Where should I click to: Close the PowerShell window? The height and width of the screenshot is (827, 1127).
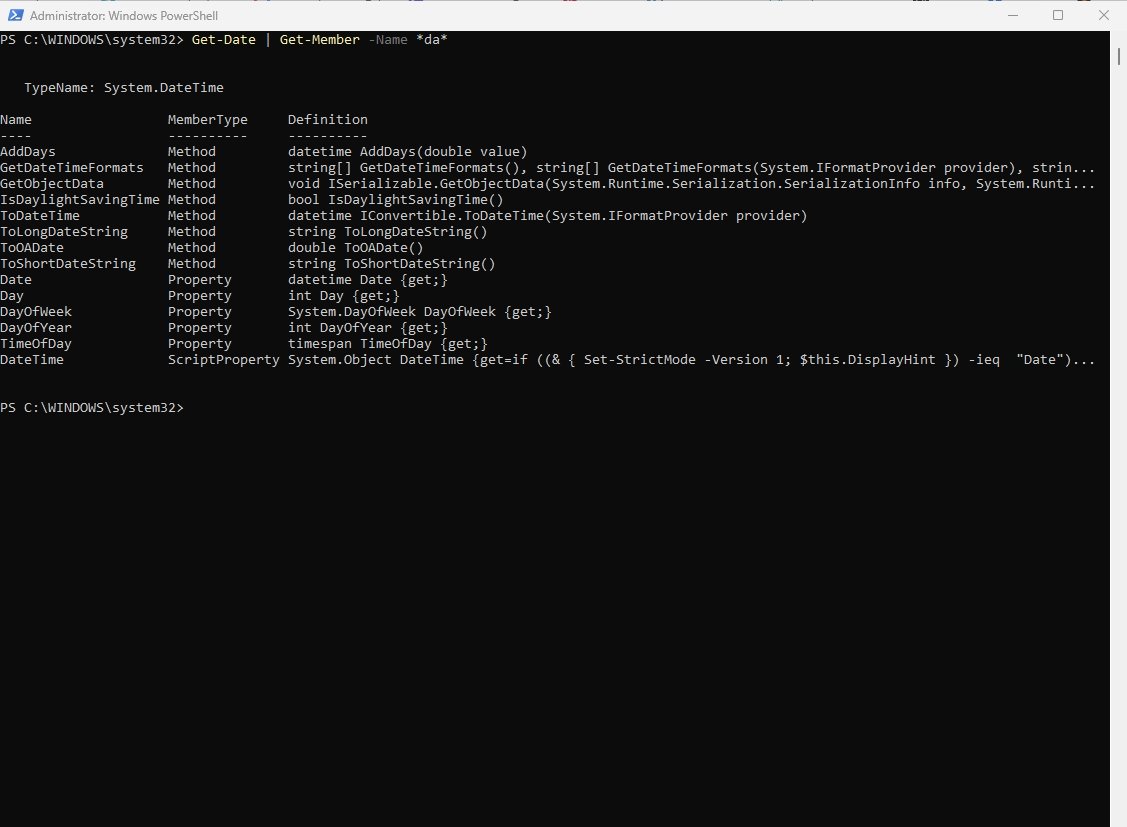pyautogui.click(x=1104, y=15)
